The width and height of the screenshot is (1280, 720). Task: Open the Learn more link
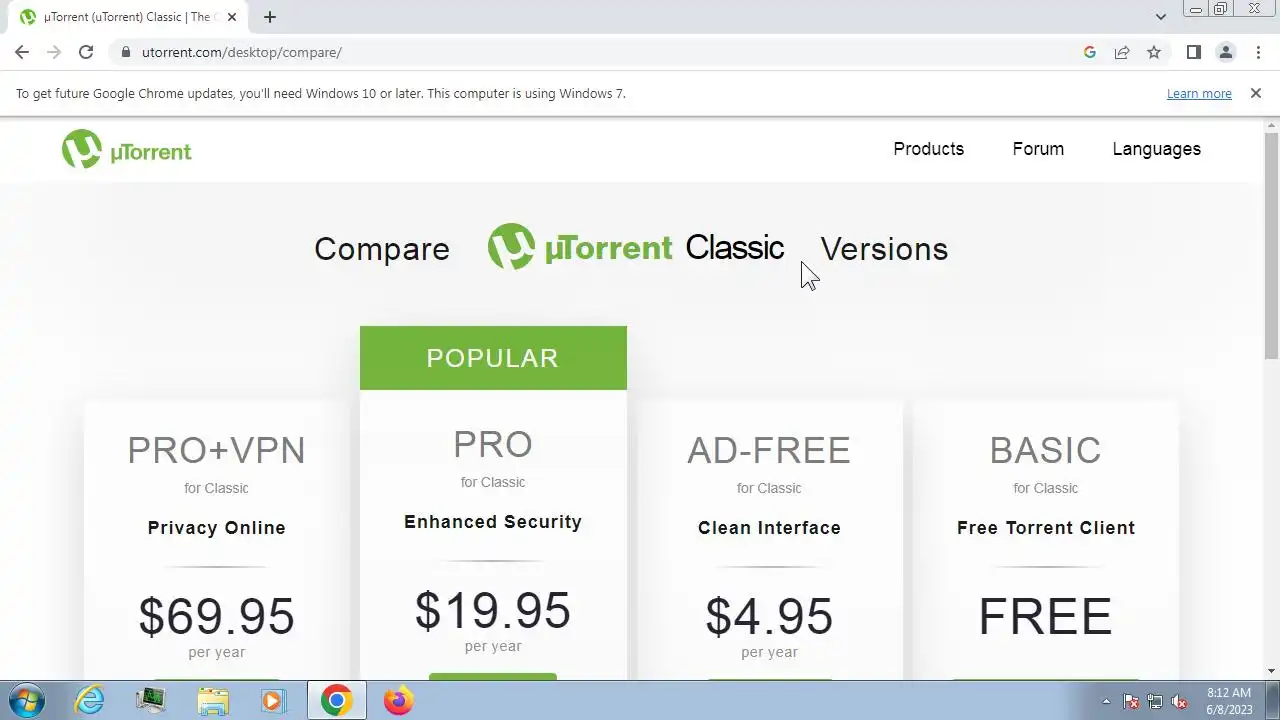1199,93
